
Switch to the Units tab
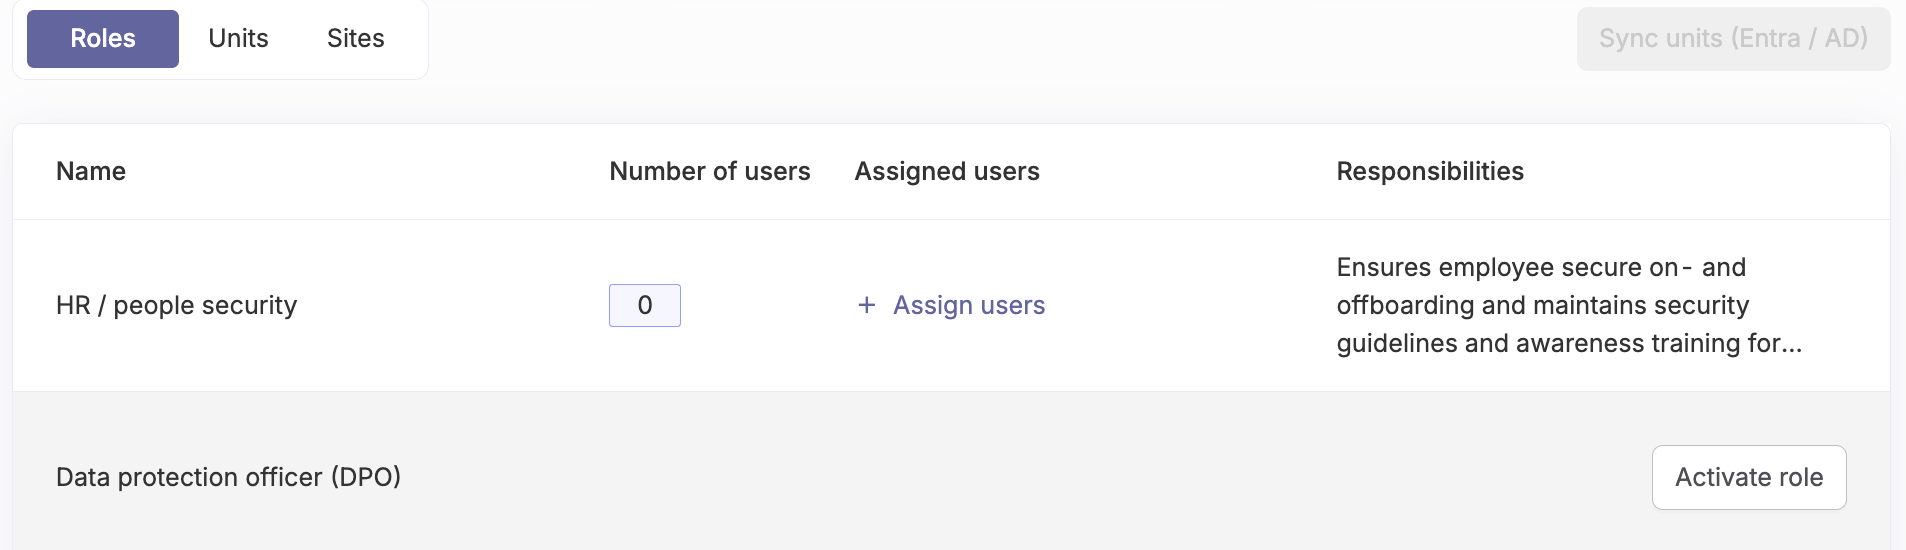[x=238, y=39]
